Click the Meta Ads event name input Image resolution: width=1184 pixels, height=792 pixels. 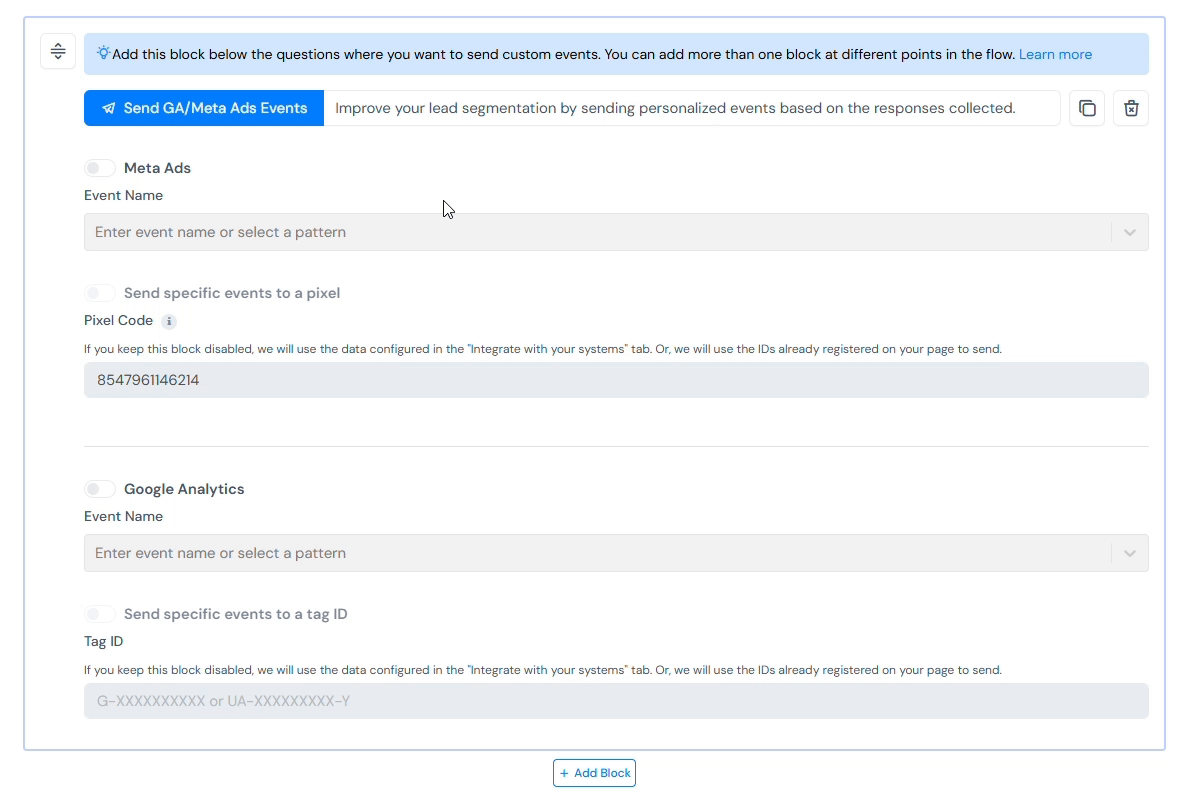point(597,233)
